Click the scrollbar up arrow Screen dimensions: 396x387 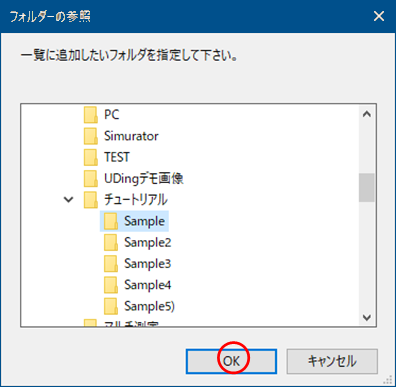click(x=367, y=114)
